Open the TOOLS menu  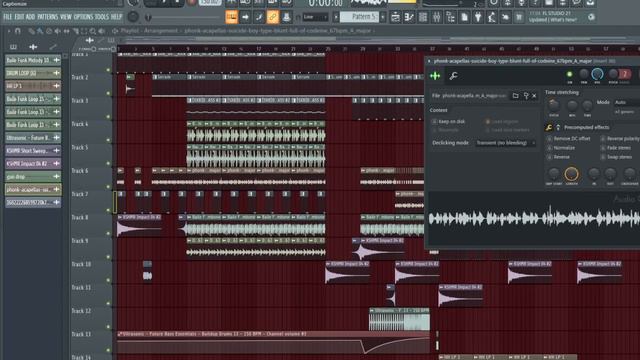[x=102, y=17]
